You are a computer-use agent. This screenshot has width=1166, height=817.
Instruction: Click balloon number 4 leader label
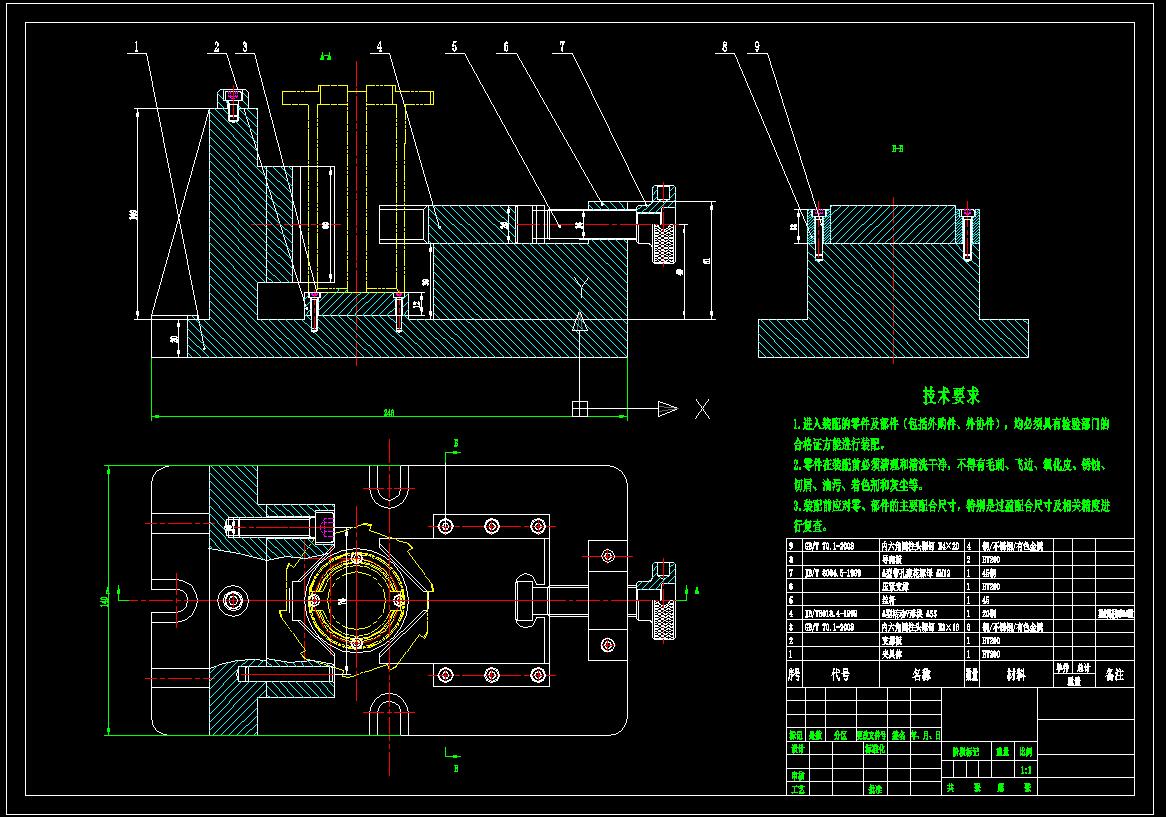[x=379, y=47]
